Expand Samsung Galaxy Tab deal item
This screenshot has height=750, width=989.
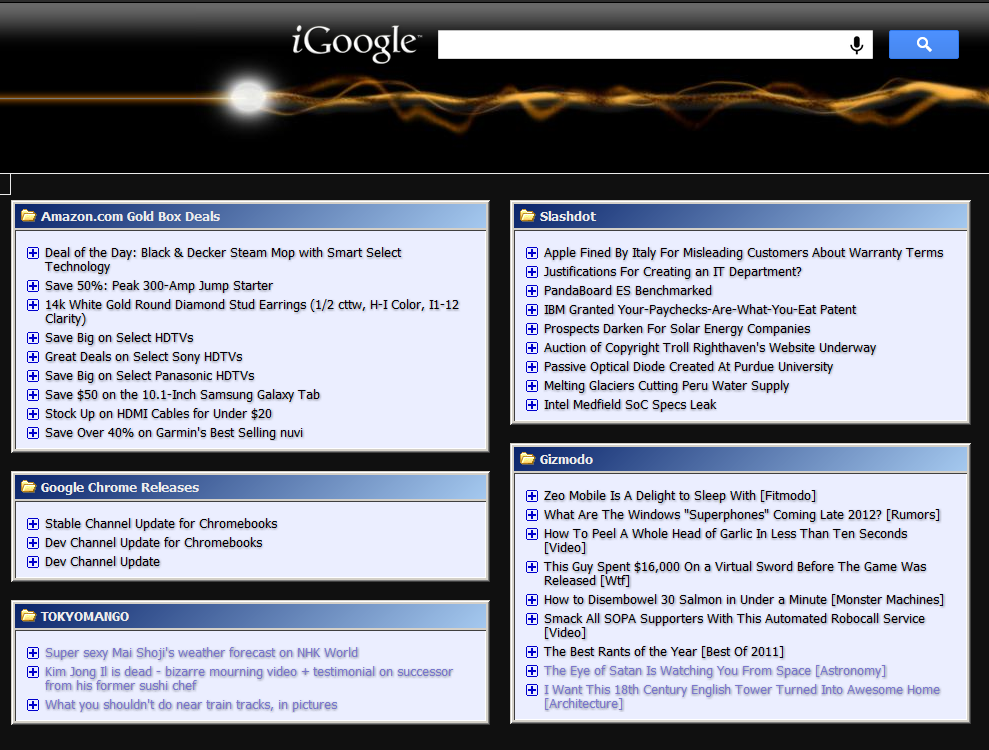(x=33, y=395)
